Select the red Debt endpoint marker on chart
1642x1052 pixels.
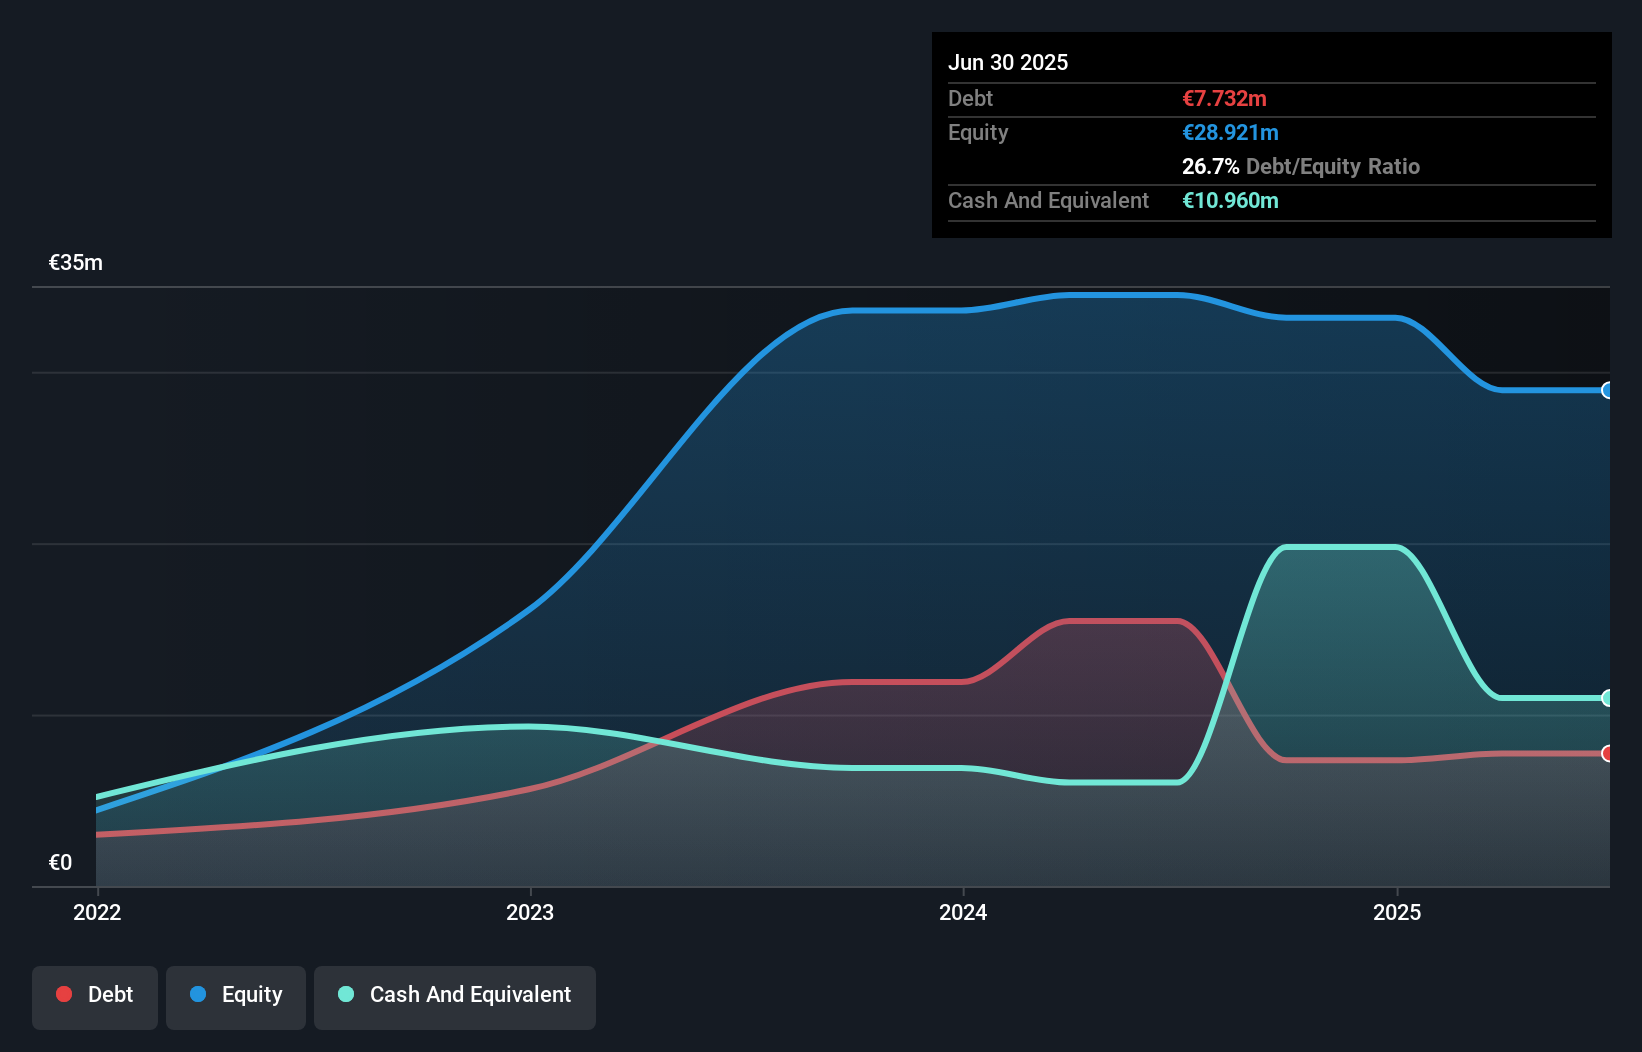tap(1608, 753)
